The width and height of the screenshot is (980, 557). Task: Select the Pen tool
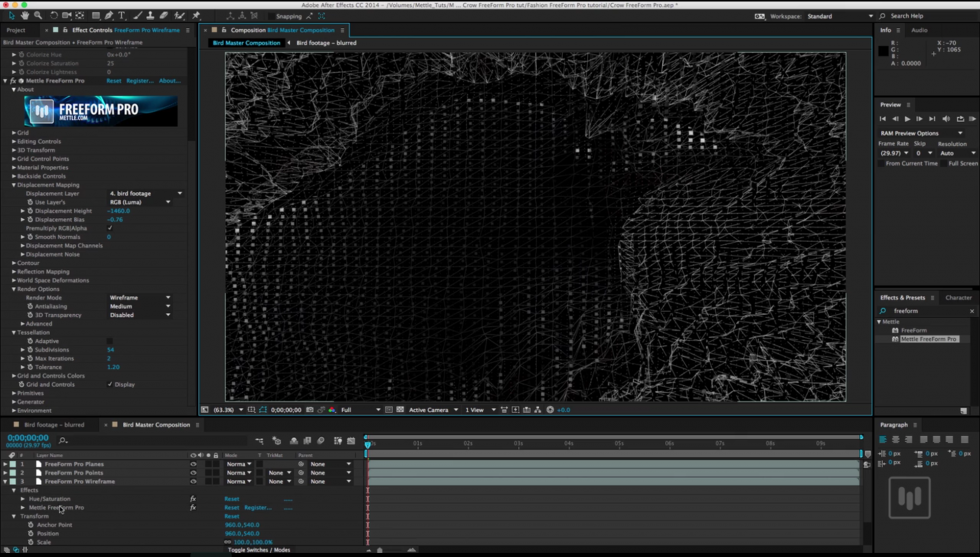pos(109,16)
